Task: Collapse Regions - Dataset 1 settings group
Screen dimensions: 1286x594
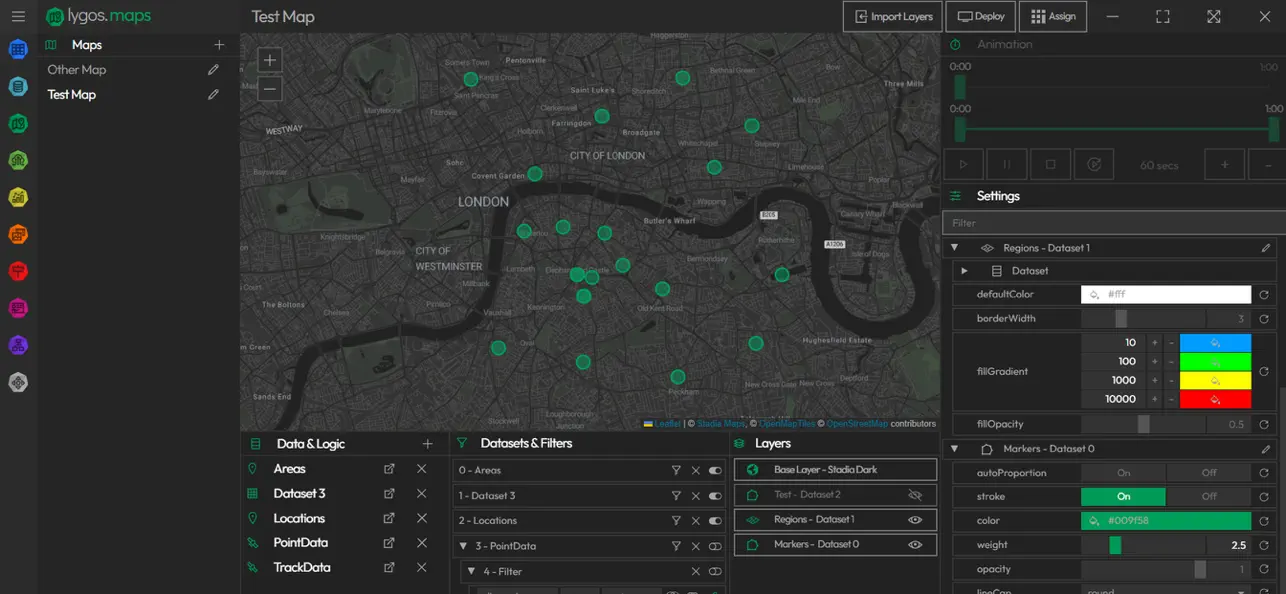Action: [x=954, y=248]
